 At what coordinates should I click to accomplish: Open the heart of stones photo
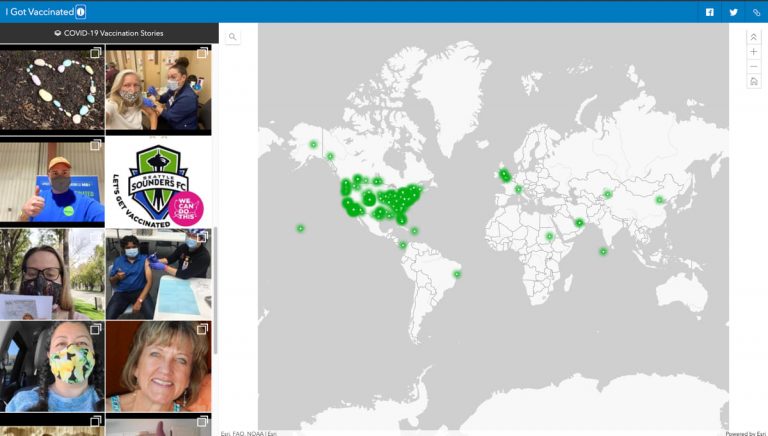point(52,88)
